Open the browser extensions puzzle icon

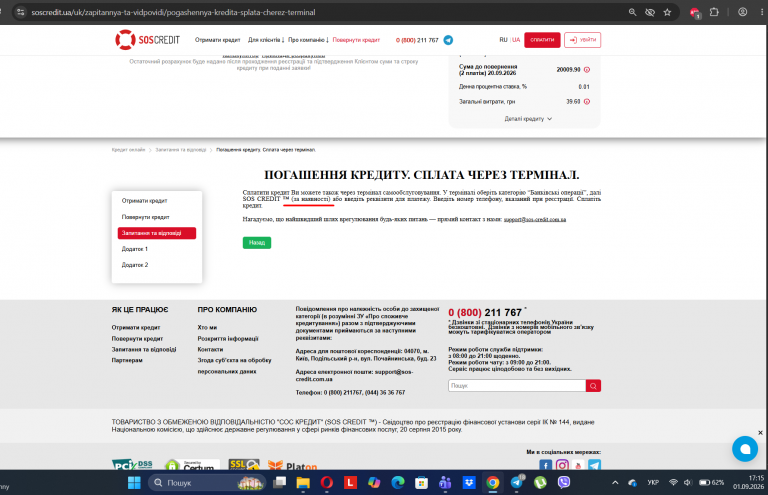pos(714,12)
